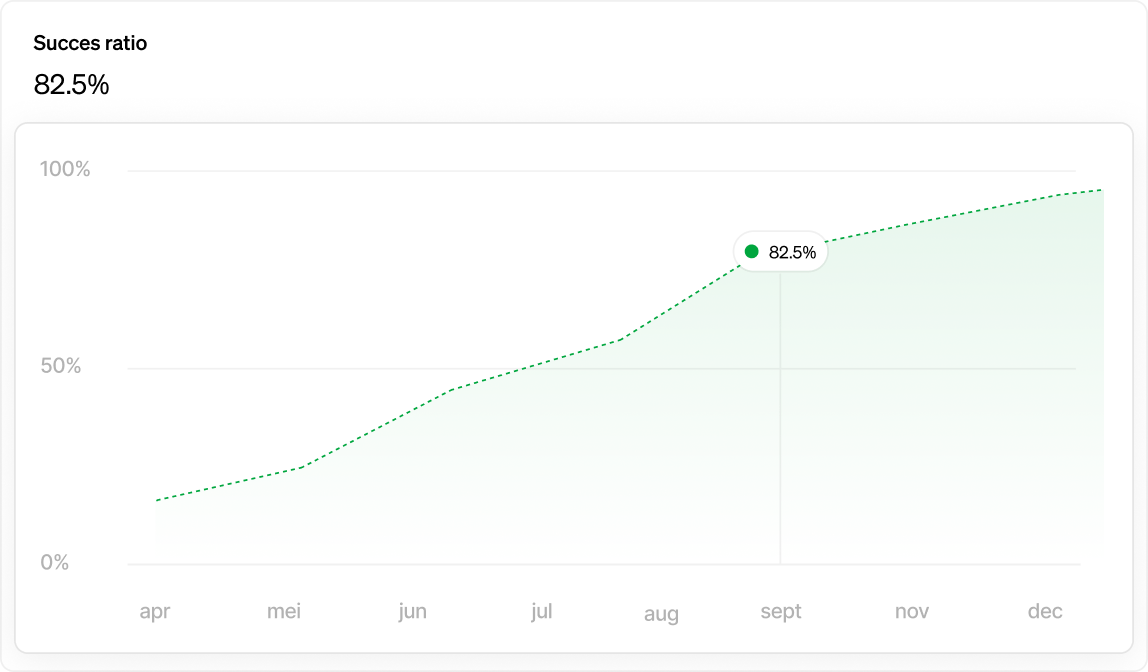
Task: Select the apr month label
Action: 155,611
